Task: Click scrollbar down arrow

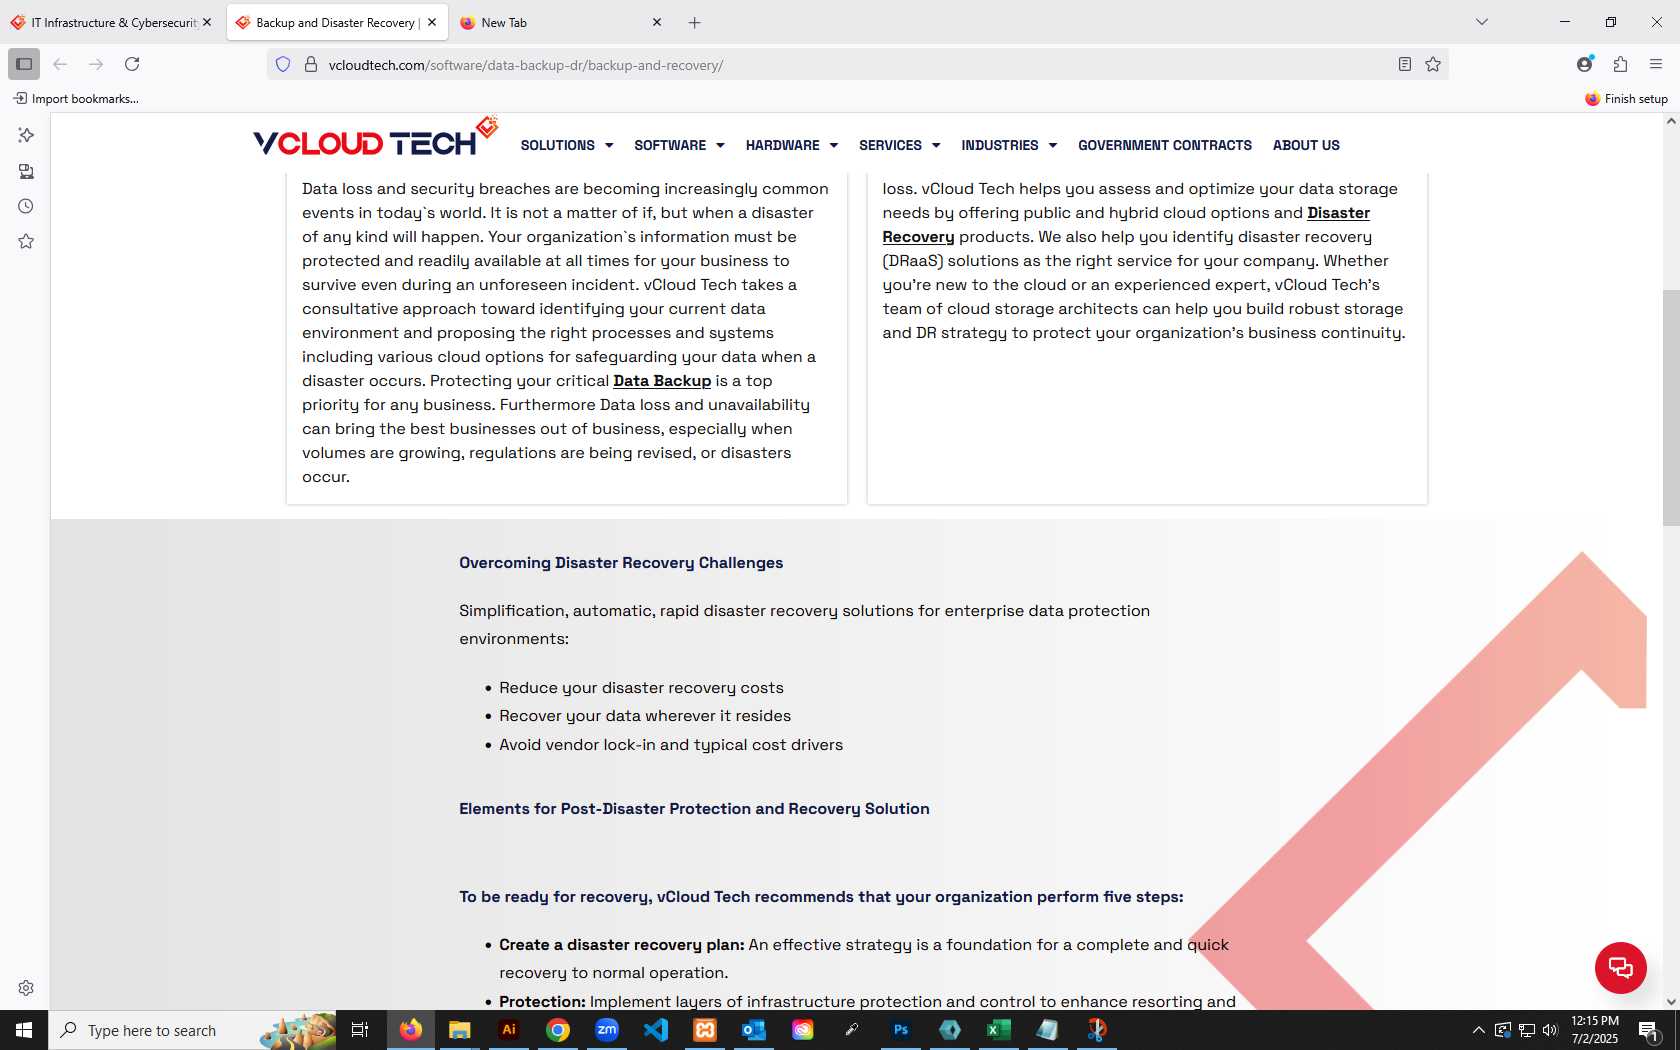Action: click(x=1671, y=1001)
